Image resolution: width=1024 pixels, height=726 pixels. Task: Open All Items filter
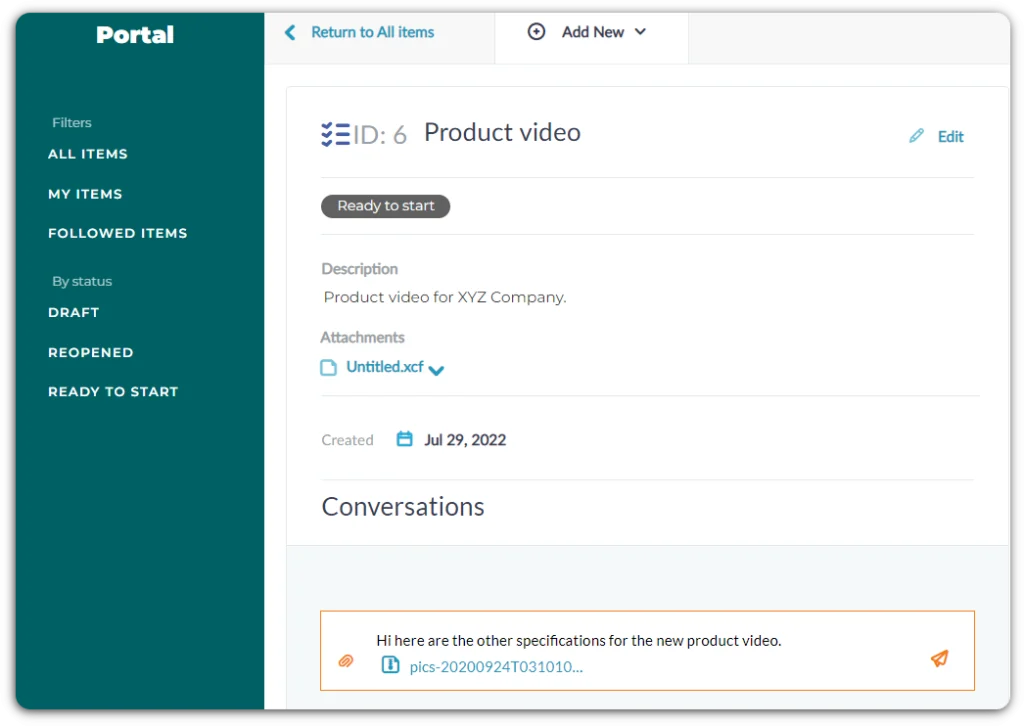coord(88,154)
